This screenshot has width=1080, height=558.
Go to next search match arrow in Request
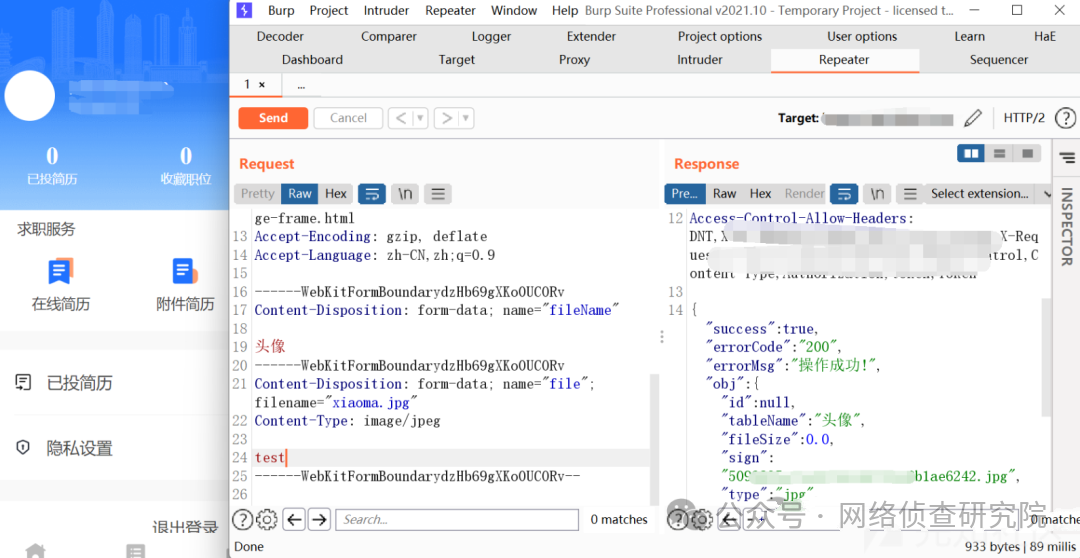click(318, 519)
